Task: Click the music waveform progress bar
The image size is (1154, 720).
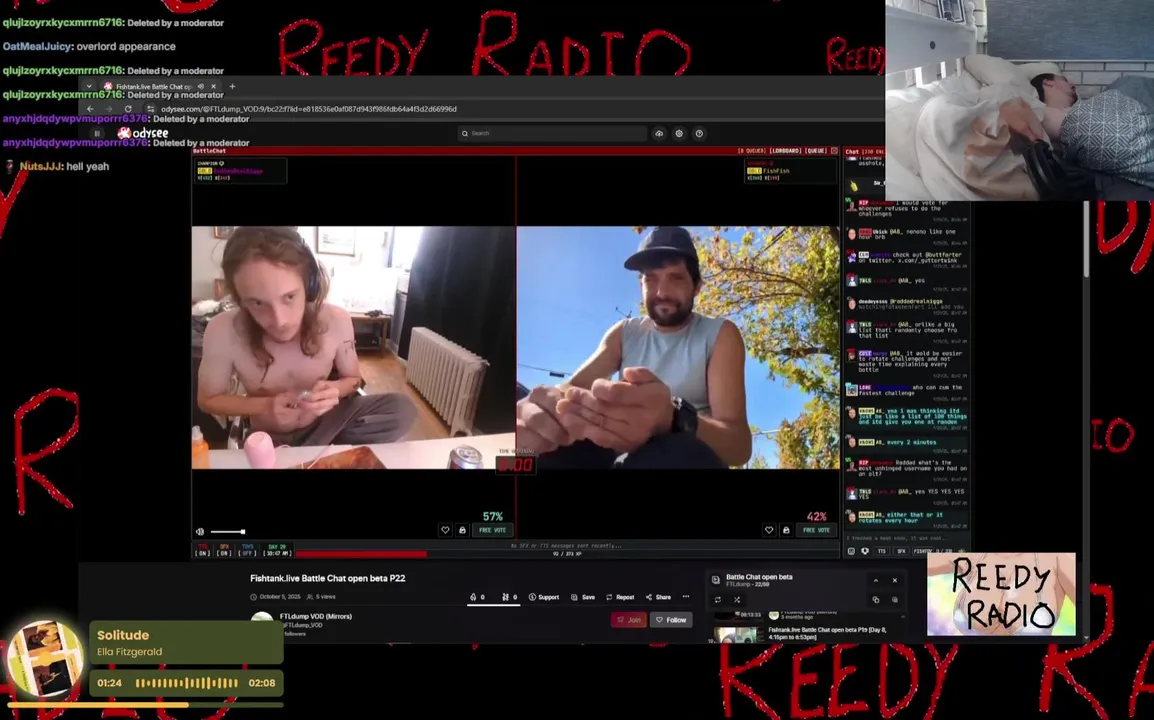Action: point(186,683)
